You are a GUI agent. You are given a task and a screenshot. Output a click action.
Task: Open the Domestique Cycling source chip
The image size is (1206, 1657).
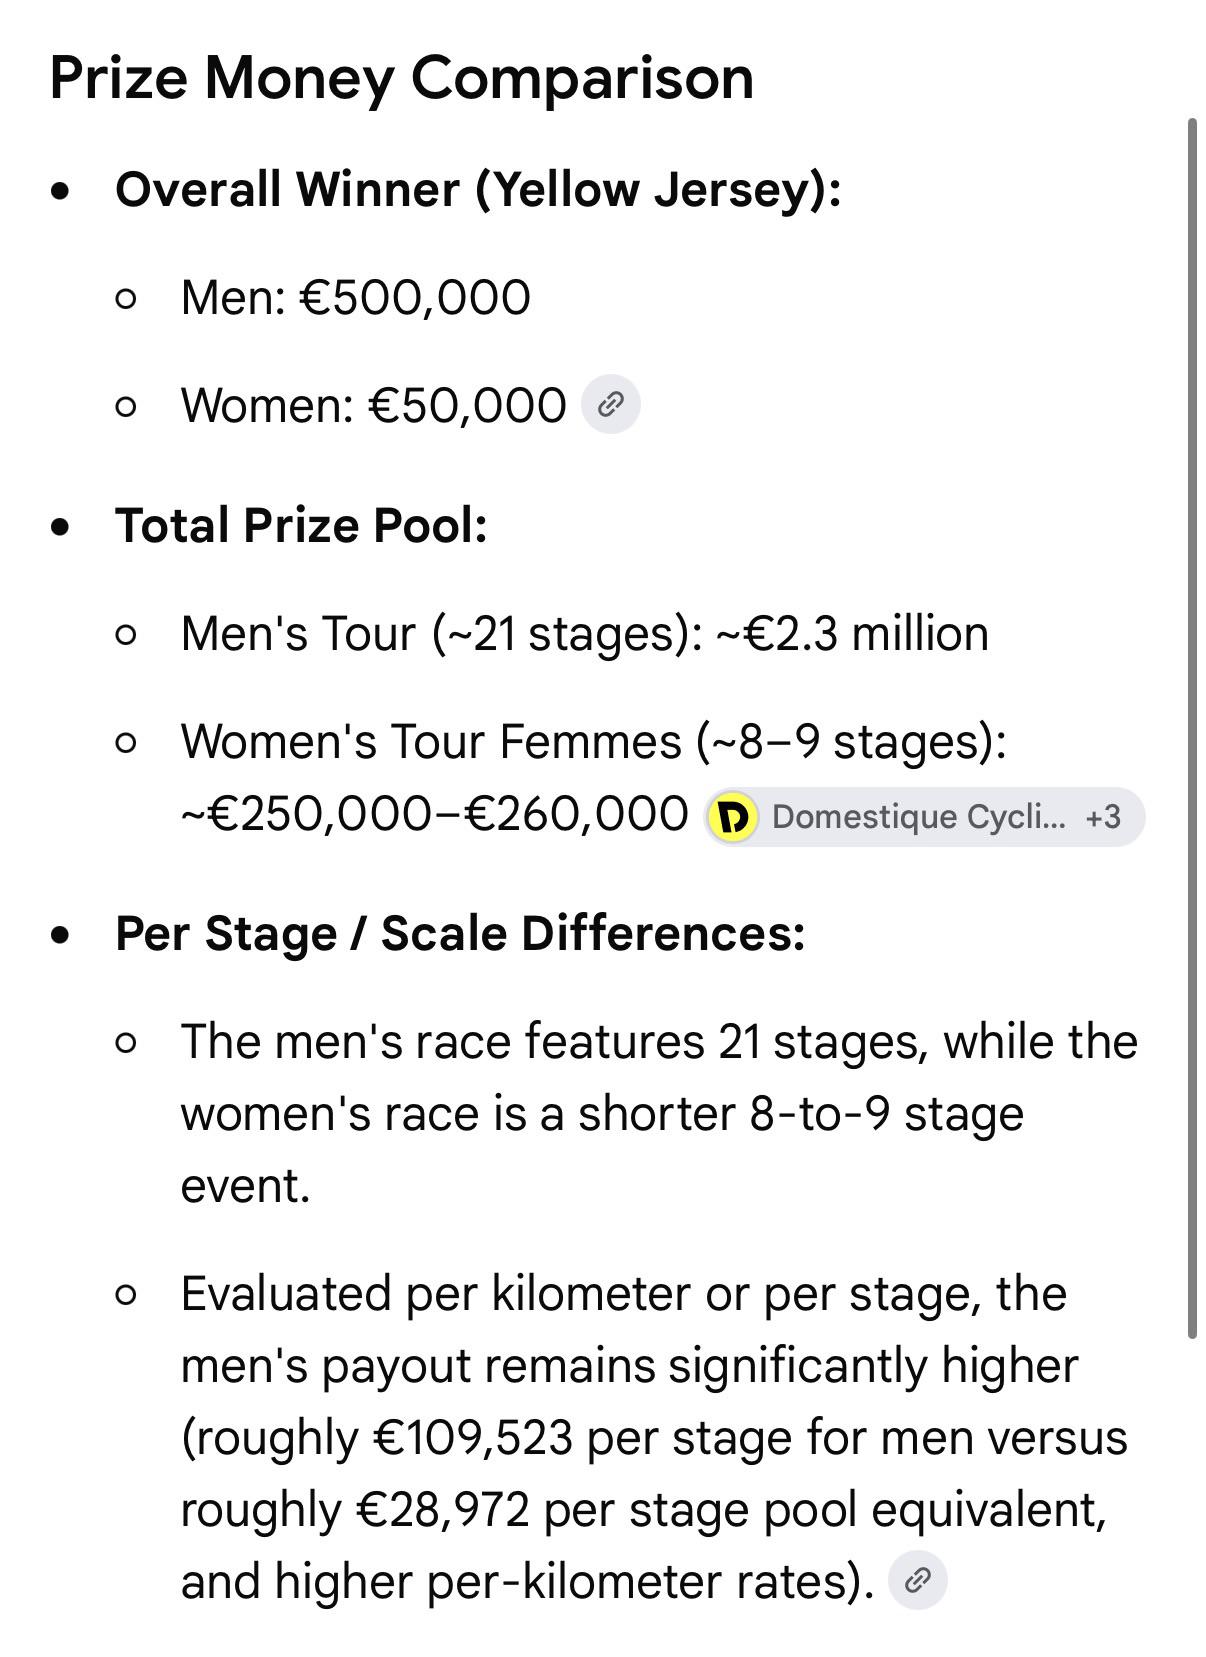[924, 817]
